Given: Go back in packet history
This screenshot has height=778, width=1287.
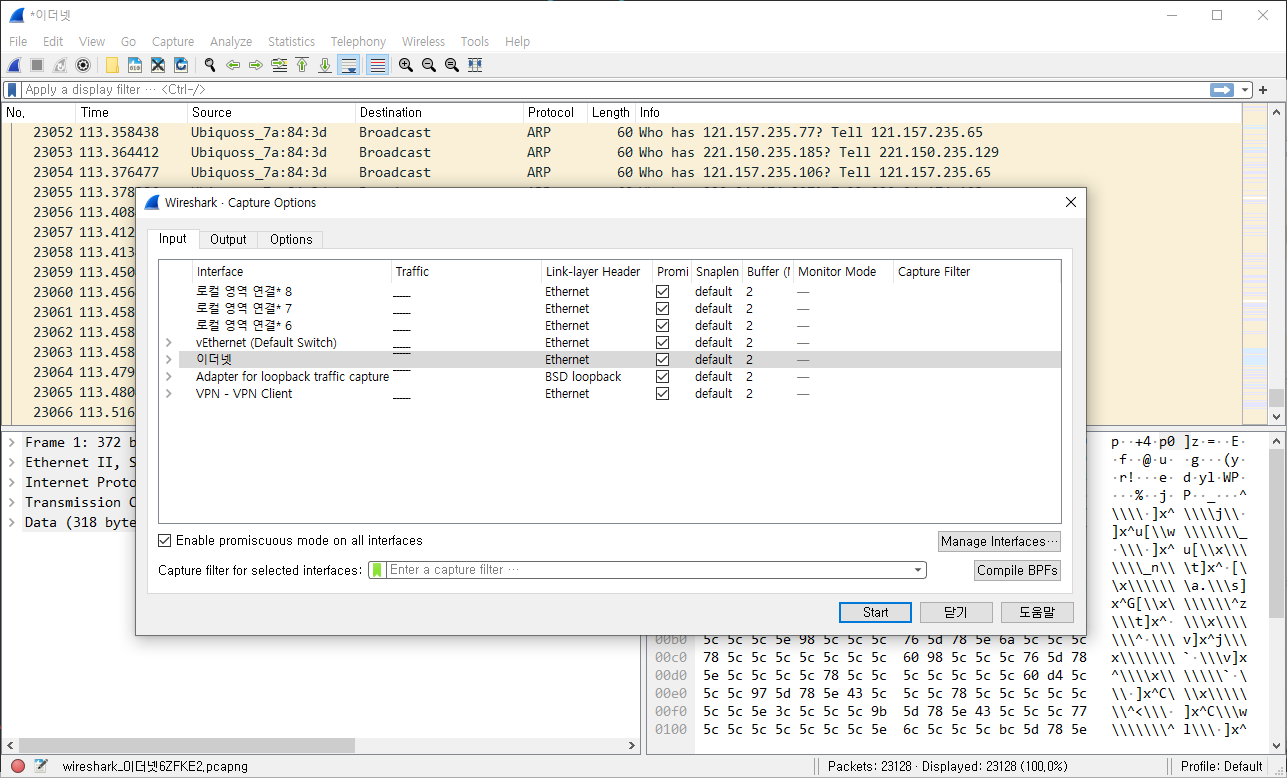Looking at the screenshot, I should tap(233, 65).
